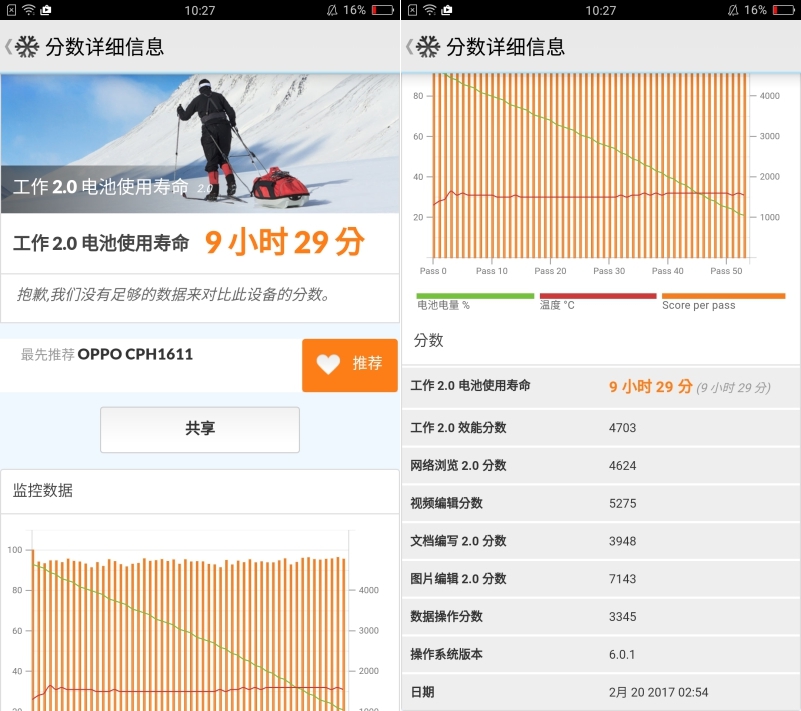Tap the OPPO CPH1611 device name
801x711 pixels.
tap(135, 354)
